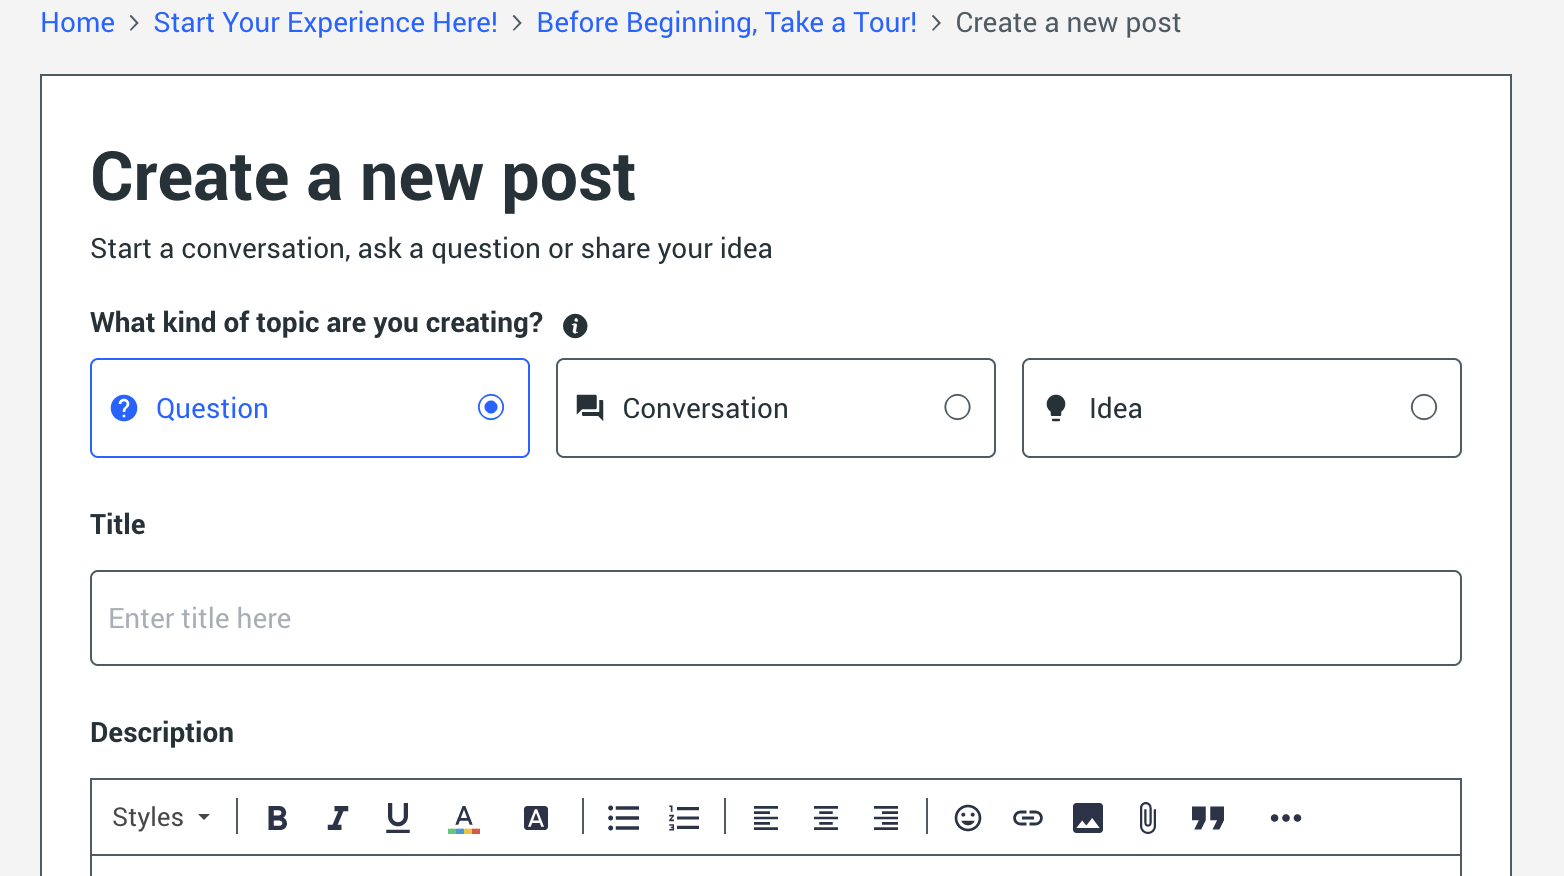Screen dimensions: 1564x876
Task: Select the Question radio button
Action: tap(491, 407)
